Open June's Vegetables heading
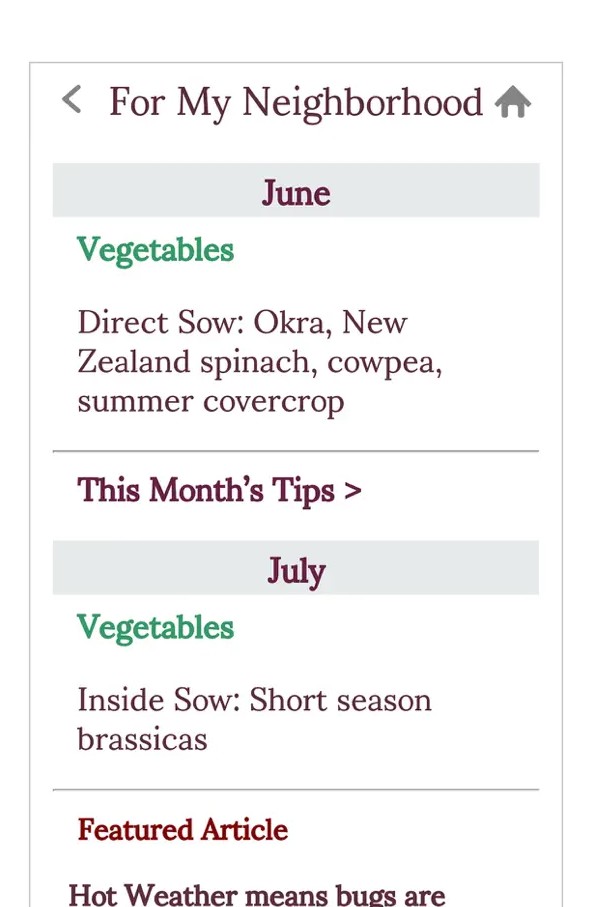 point(156,251)
